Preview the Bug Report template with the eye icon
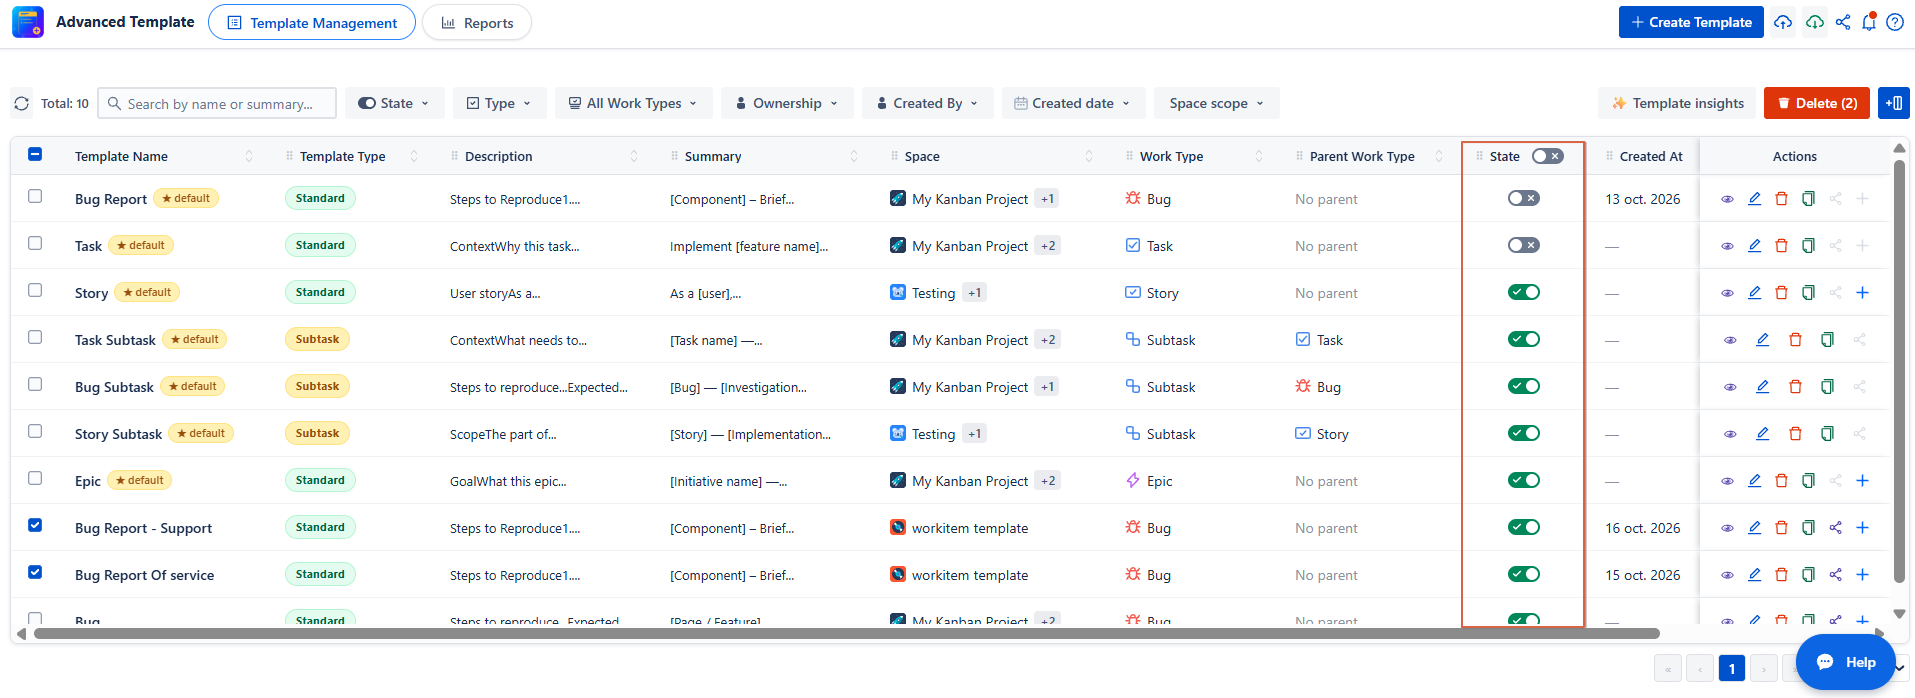This screenshot has width=1915, height=698. 1727,199
